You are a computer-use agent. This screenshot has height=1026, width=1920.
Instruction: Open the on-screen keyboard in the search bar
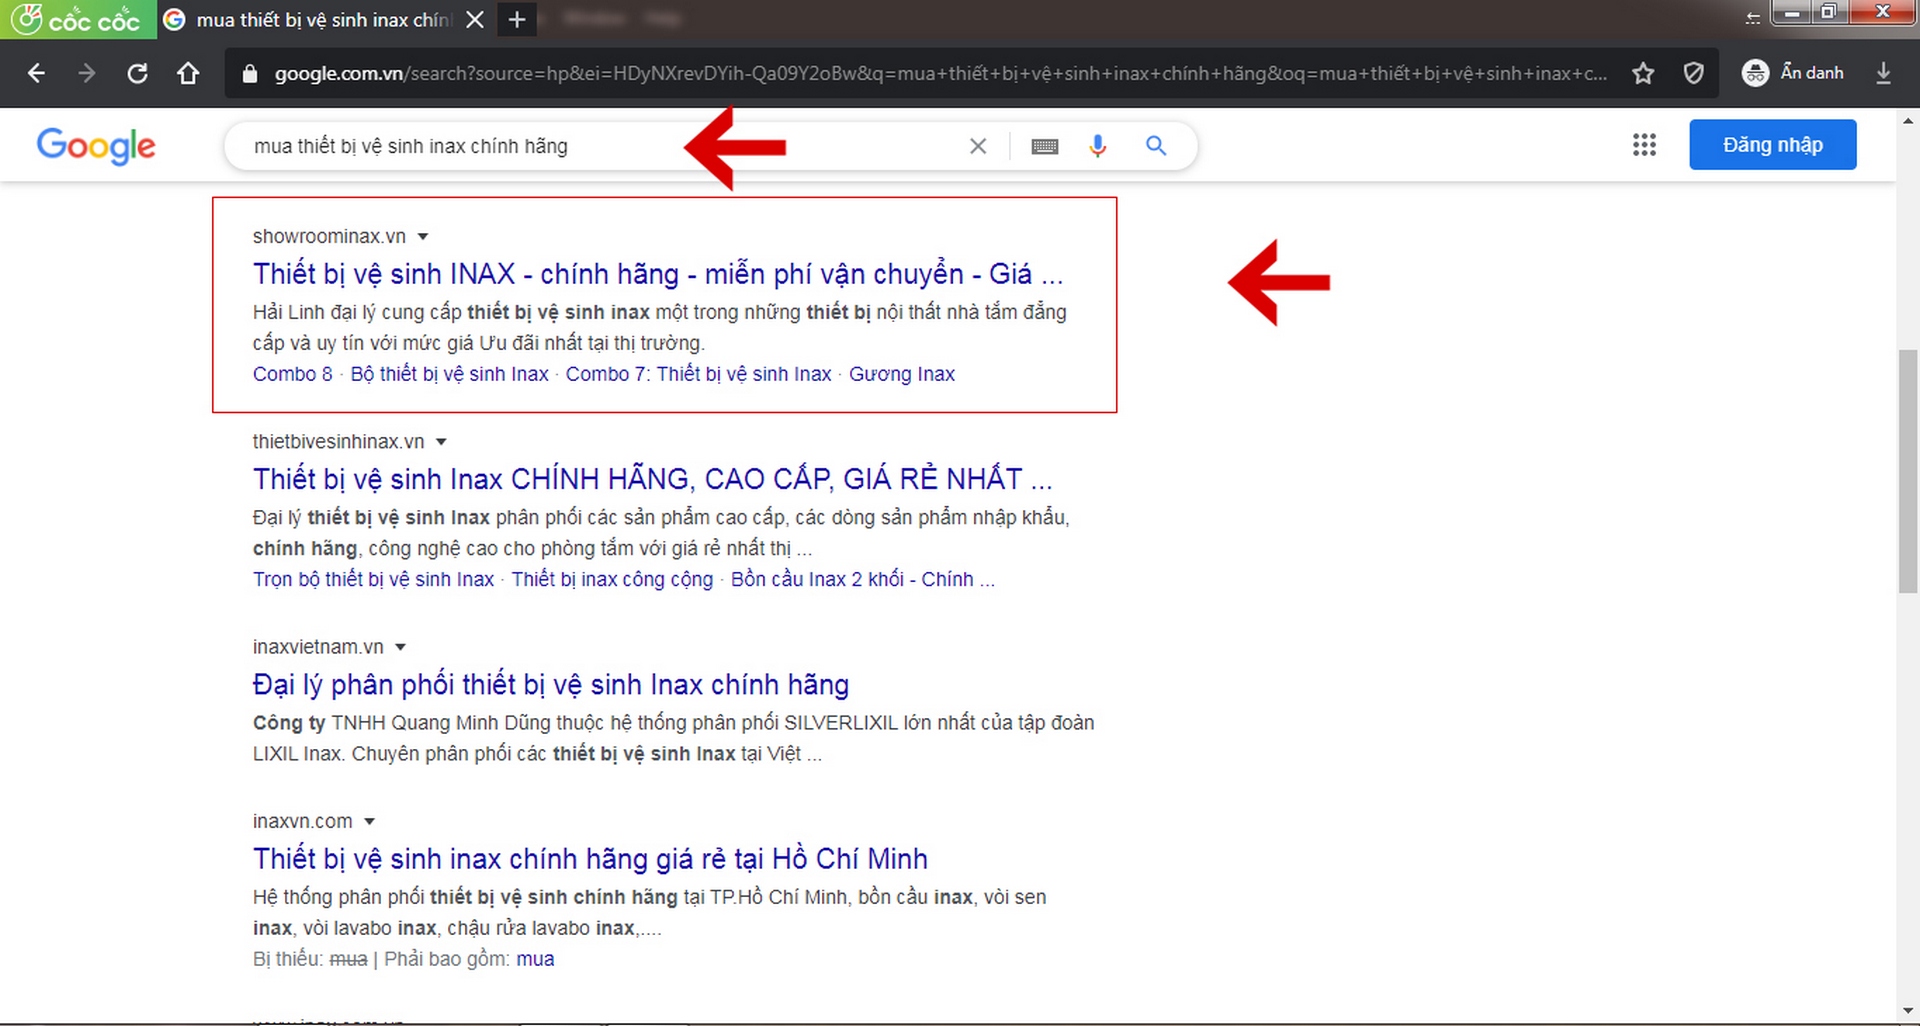point(1044,146)
